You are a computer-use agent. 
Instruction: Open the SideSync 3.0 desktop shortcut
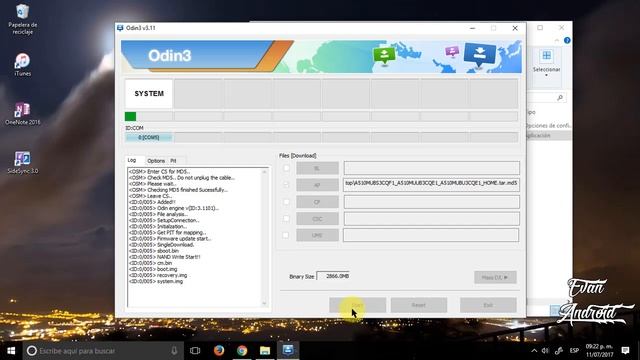tap(22, 162)
